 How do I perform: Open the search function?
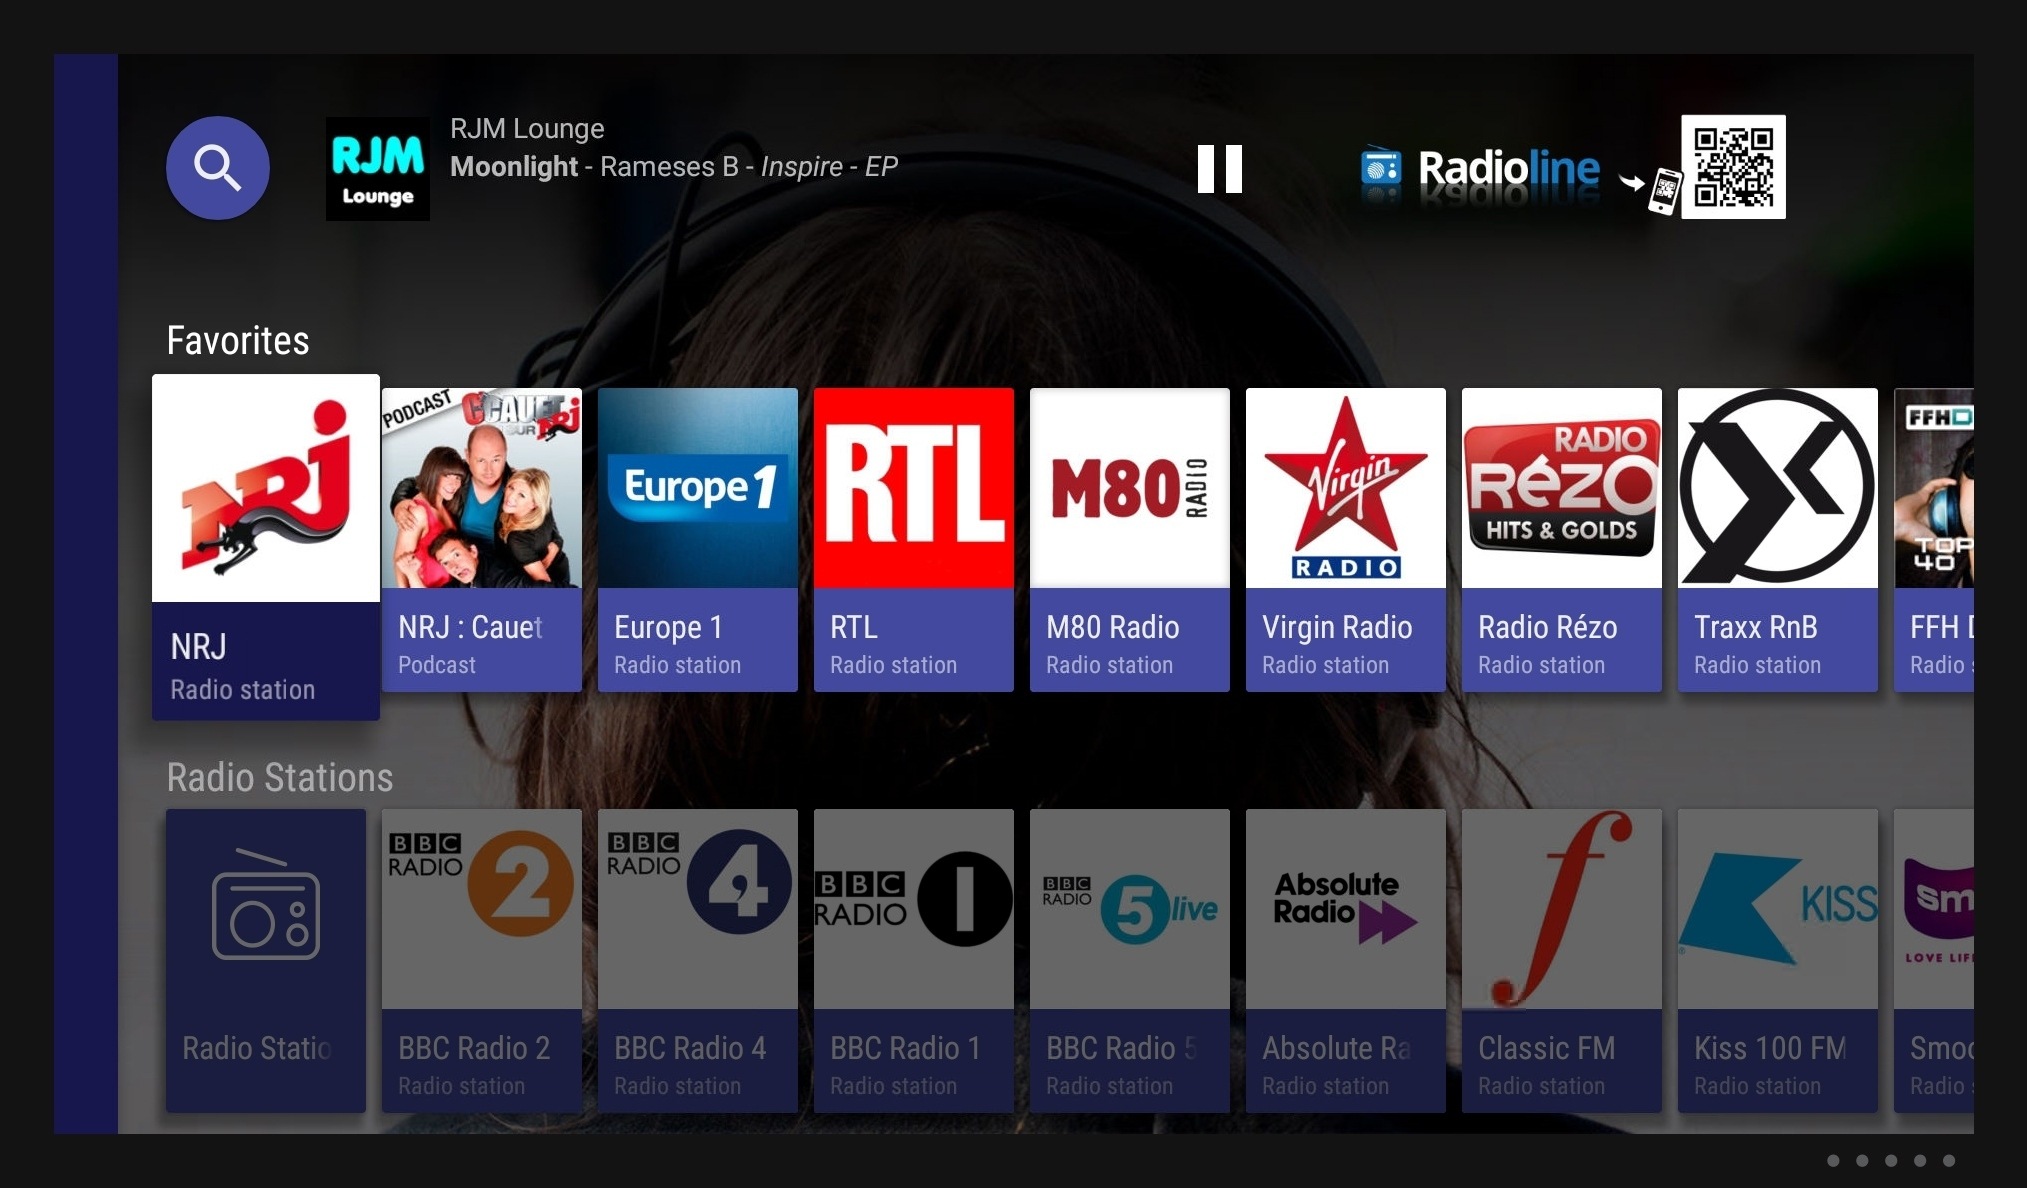217,168
